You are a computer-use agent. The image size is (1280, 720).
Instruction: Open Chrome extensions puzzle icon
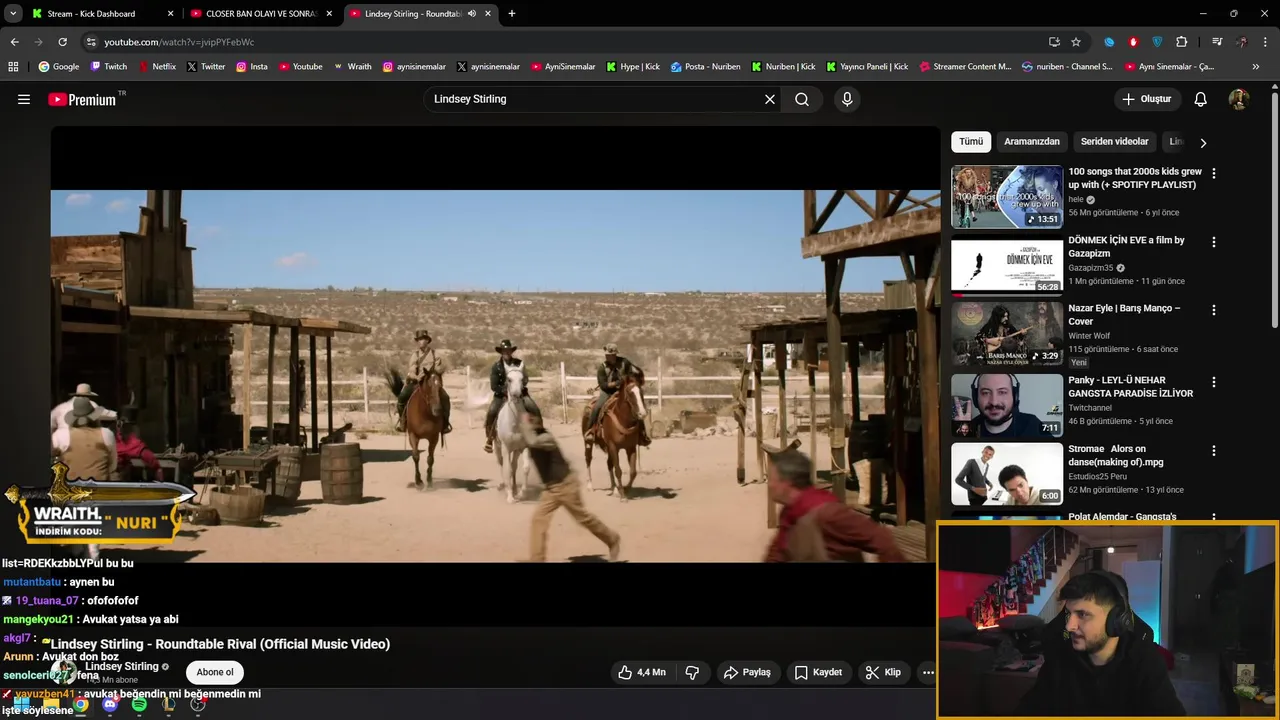click(x=1182, y=42)
